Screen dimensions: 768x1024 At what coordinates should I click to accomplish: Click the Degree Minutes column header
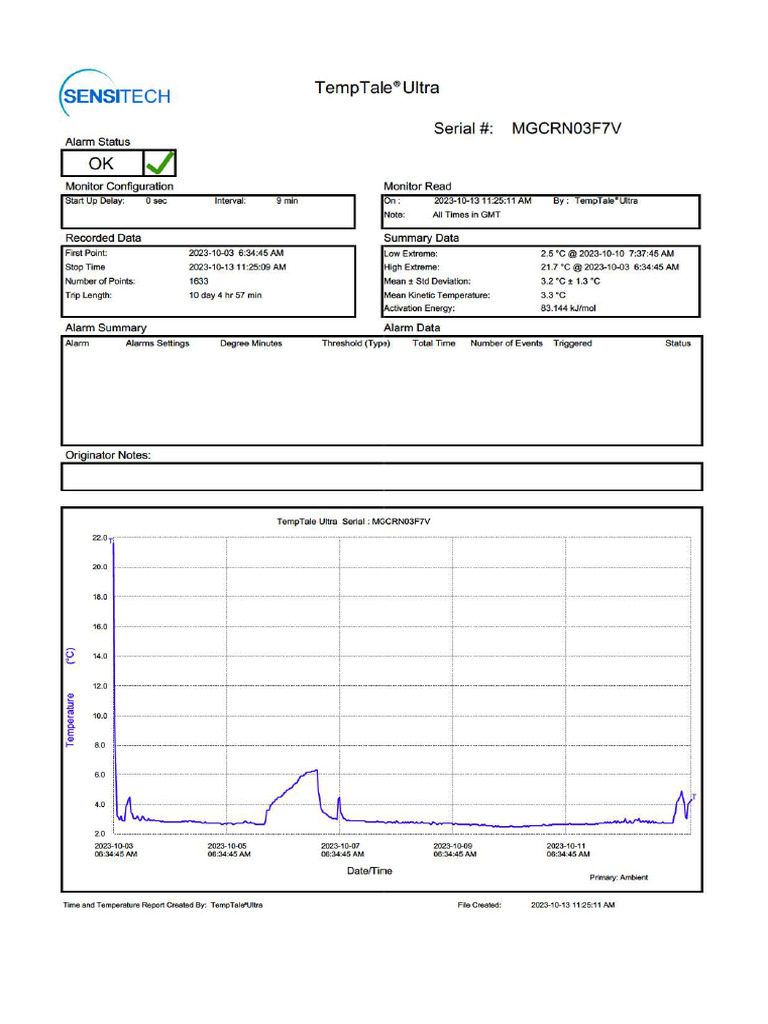tap(251, 344)
